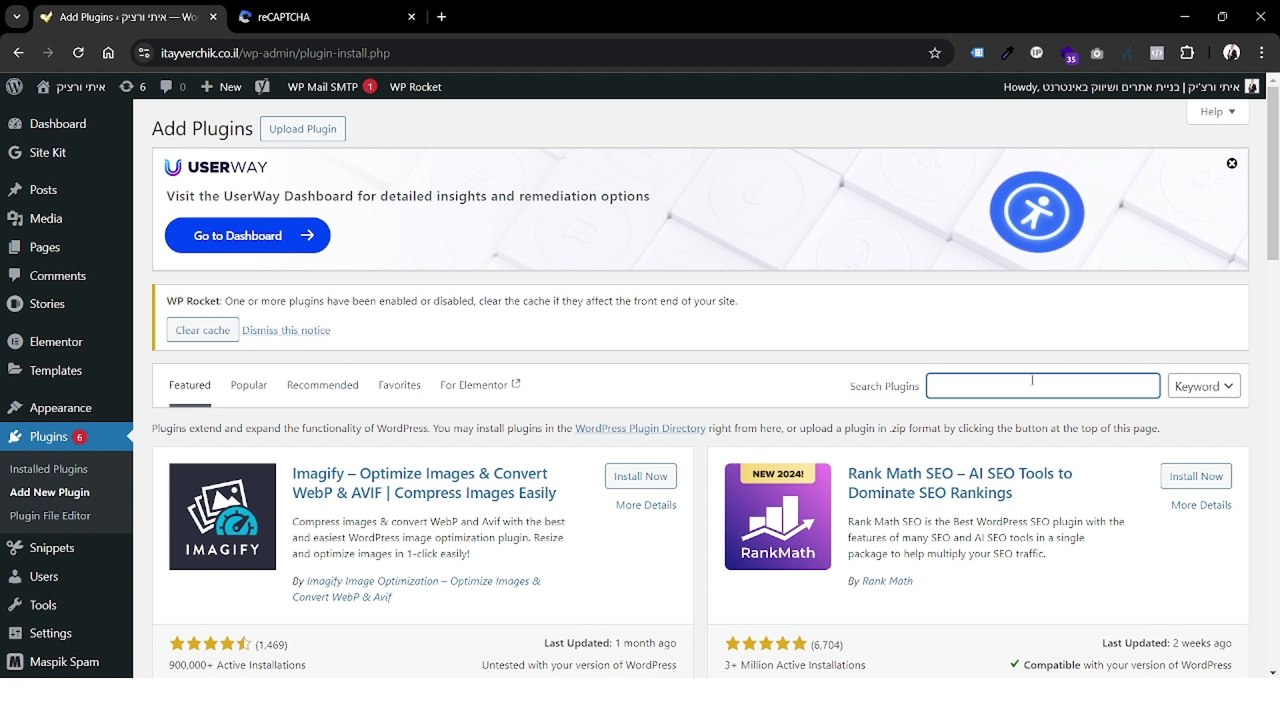The width and height of the screenshot is (1280, 720).
Task: Click the browser address bar URL
Action: (275, 53)
